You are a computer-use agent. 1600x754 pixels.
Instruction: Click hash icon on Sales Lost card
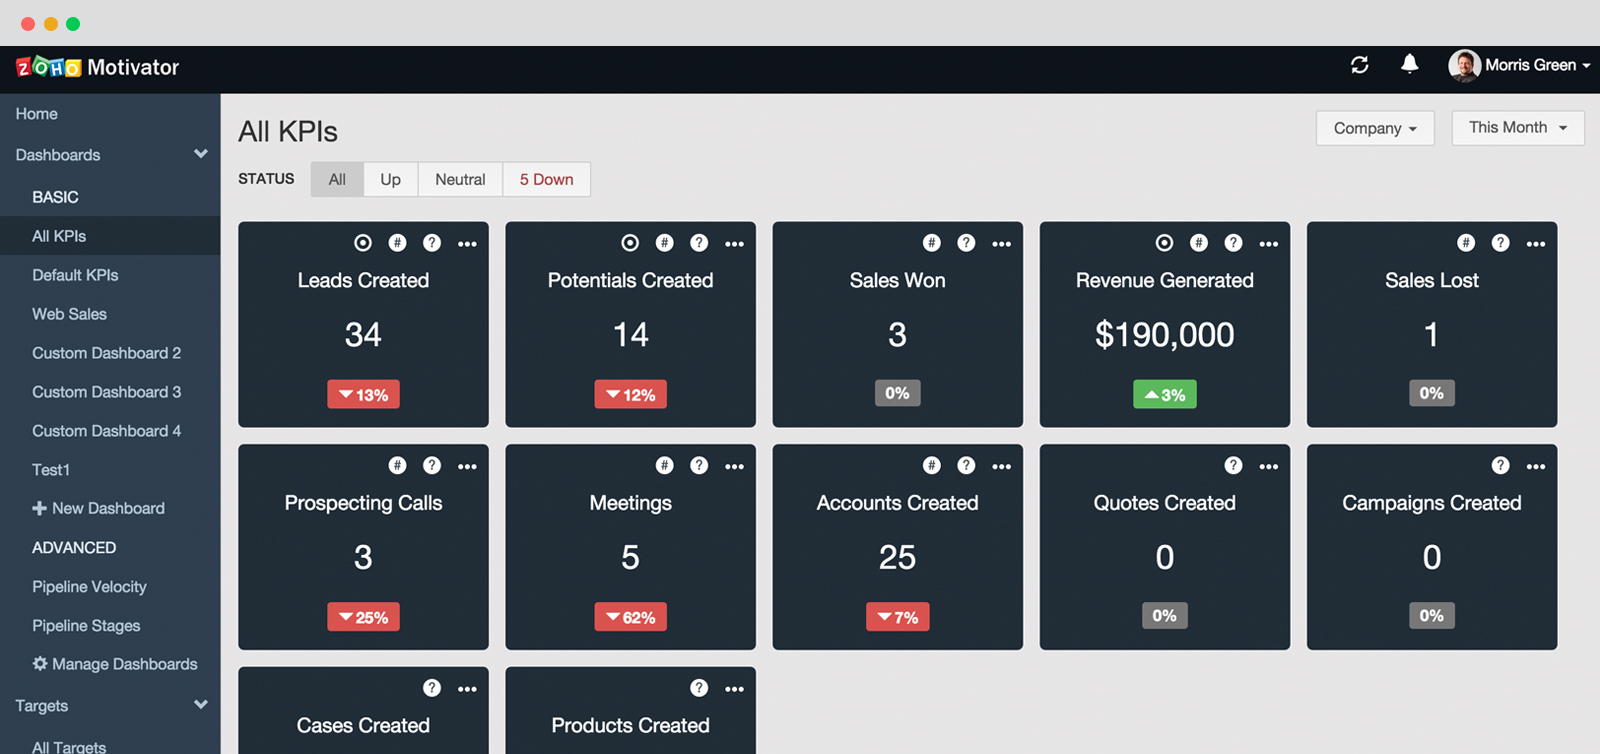coord(1465,243)
